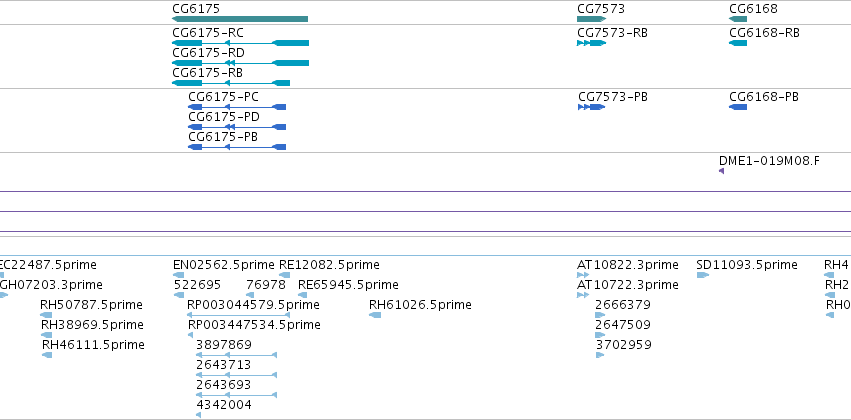
Task: Select the CG6175-PC protein glyph
Action: click(237, 107)
